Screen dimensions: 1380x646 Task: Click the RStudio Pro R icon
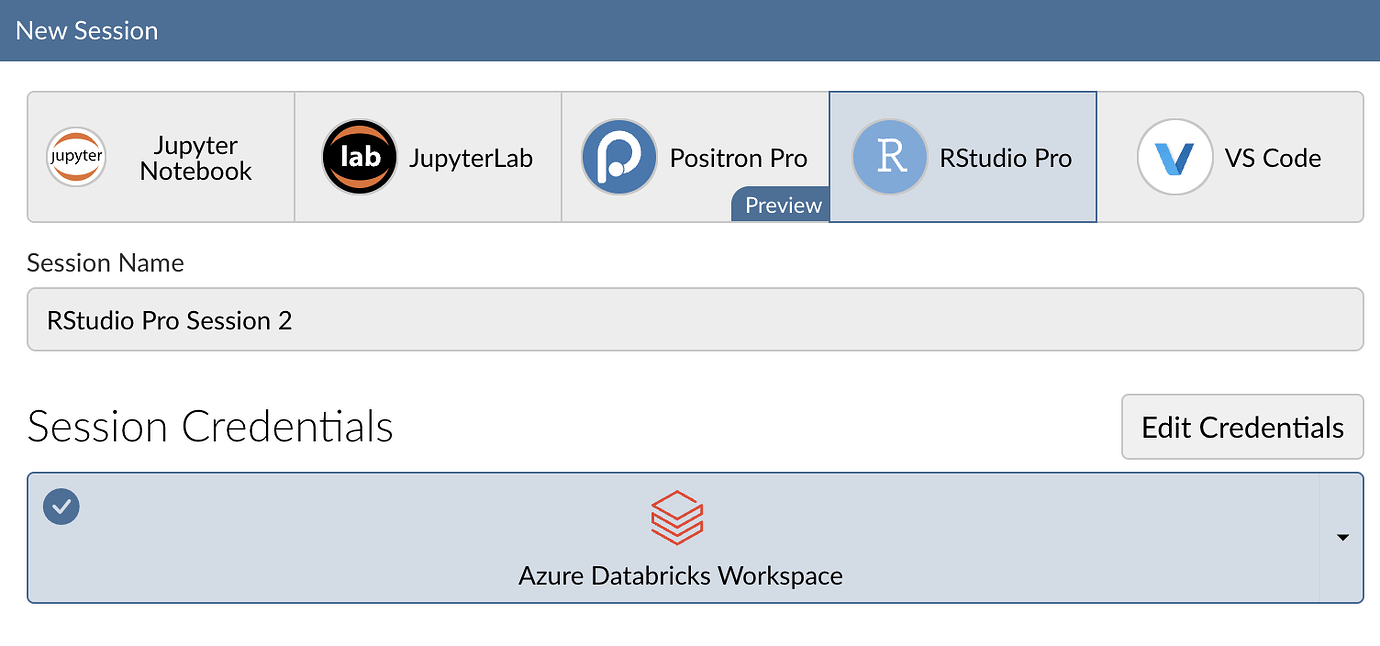pos(889,156)
